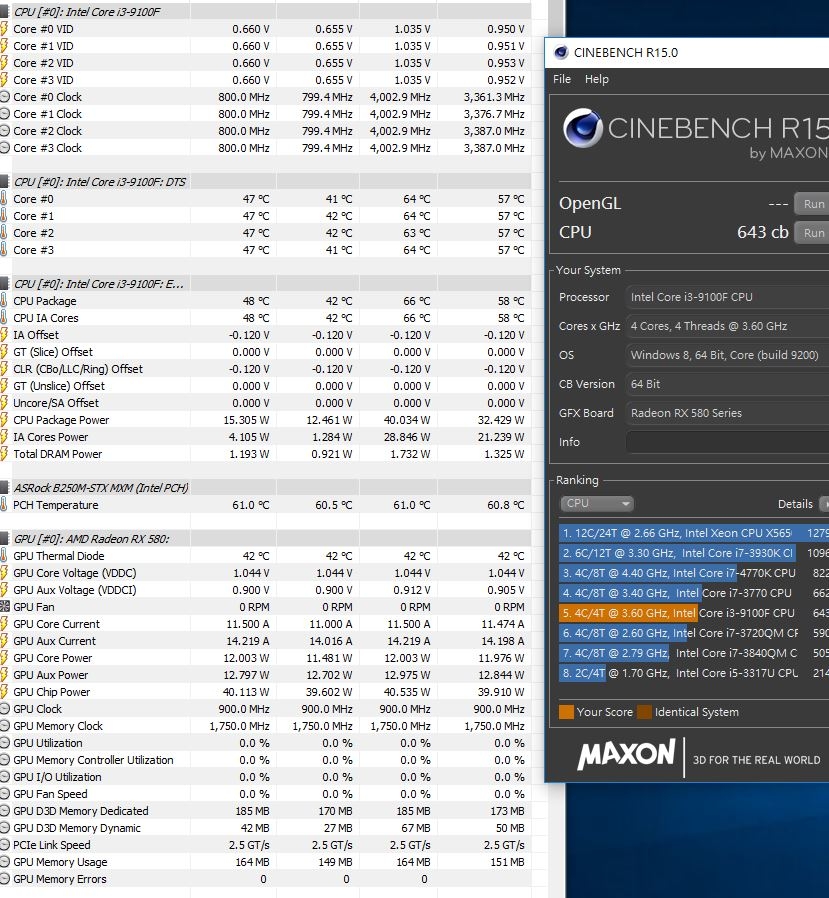Select the IA Cores Power sensor row
Screen dimensions: 829x898
266,437
